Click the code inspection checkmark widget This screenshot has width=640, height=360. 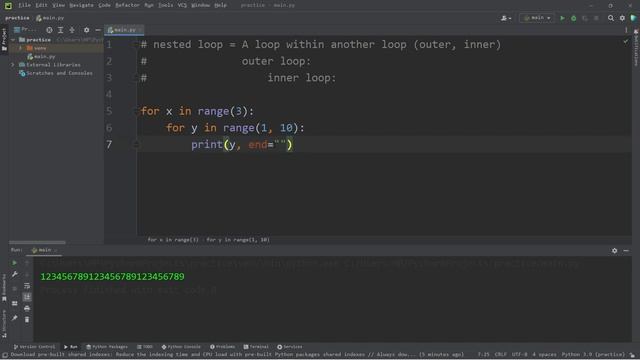626,41
